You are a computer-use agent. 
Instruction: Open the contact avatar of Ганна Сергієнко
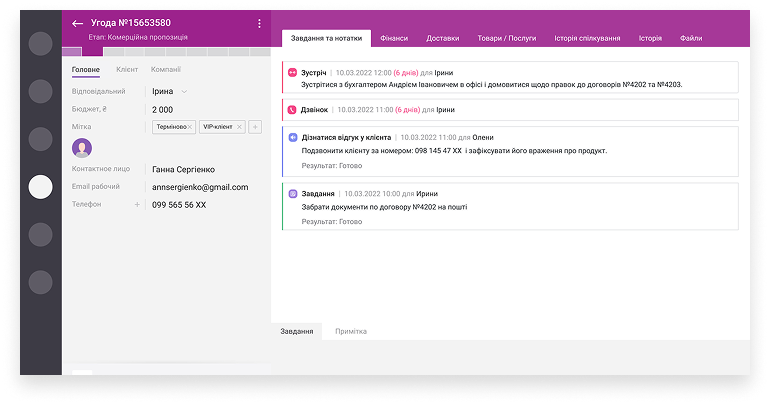(82, 148)
